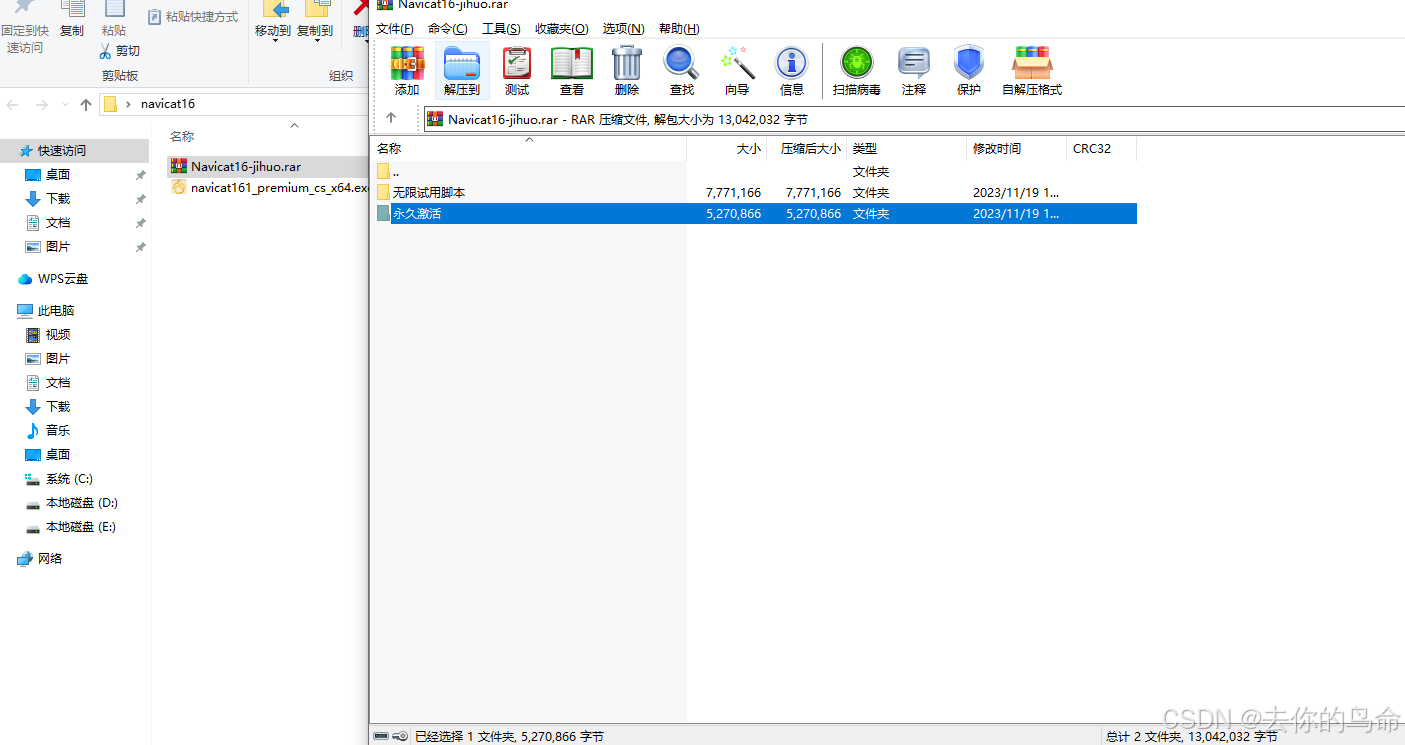
Task: Select the 永久激活 folder row
Action: point(755,213)
